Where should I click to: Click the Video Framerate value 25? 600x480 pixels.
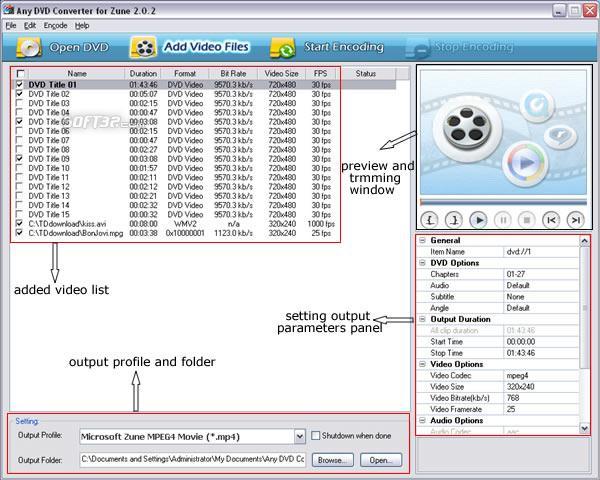tap(541, 409)
